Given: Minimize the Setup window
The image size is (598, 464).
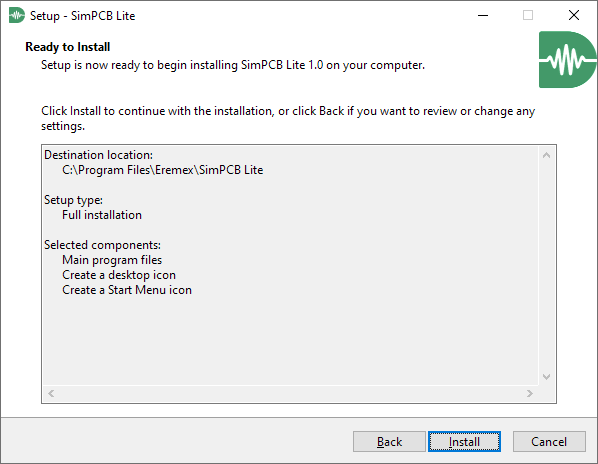Looking at the screenshot, I should pos(483,15).
